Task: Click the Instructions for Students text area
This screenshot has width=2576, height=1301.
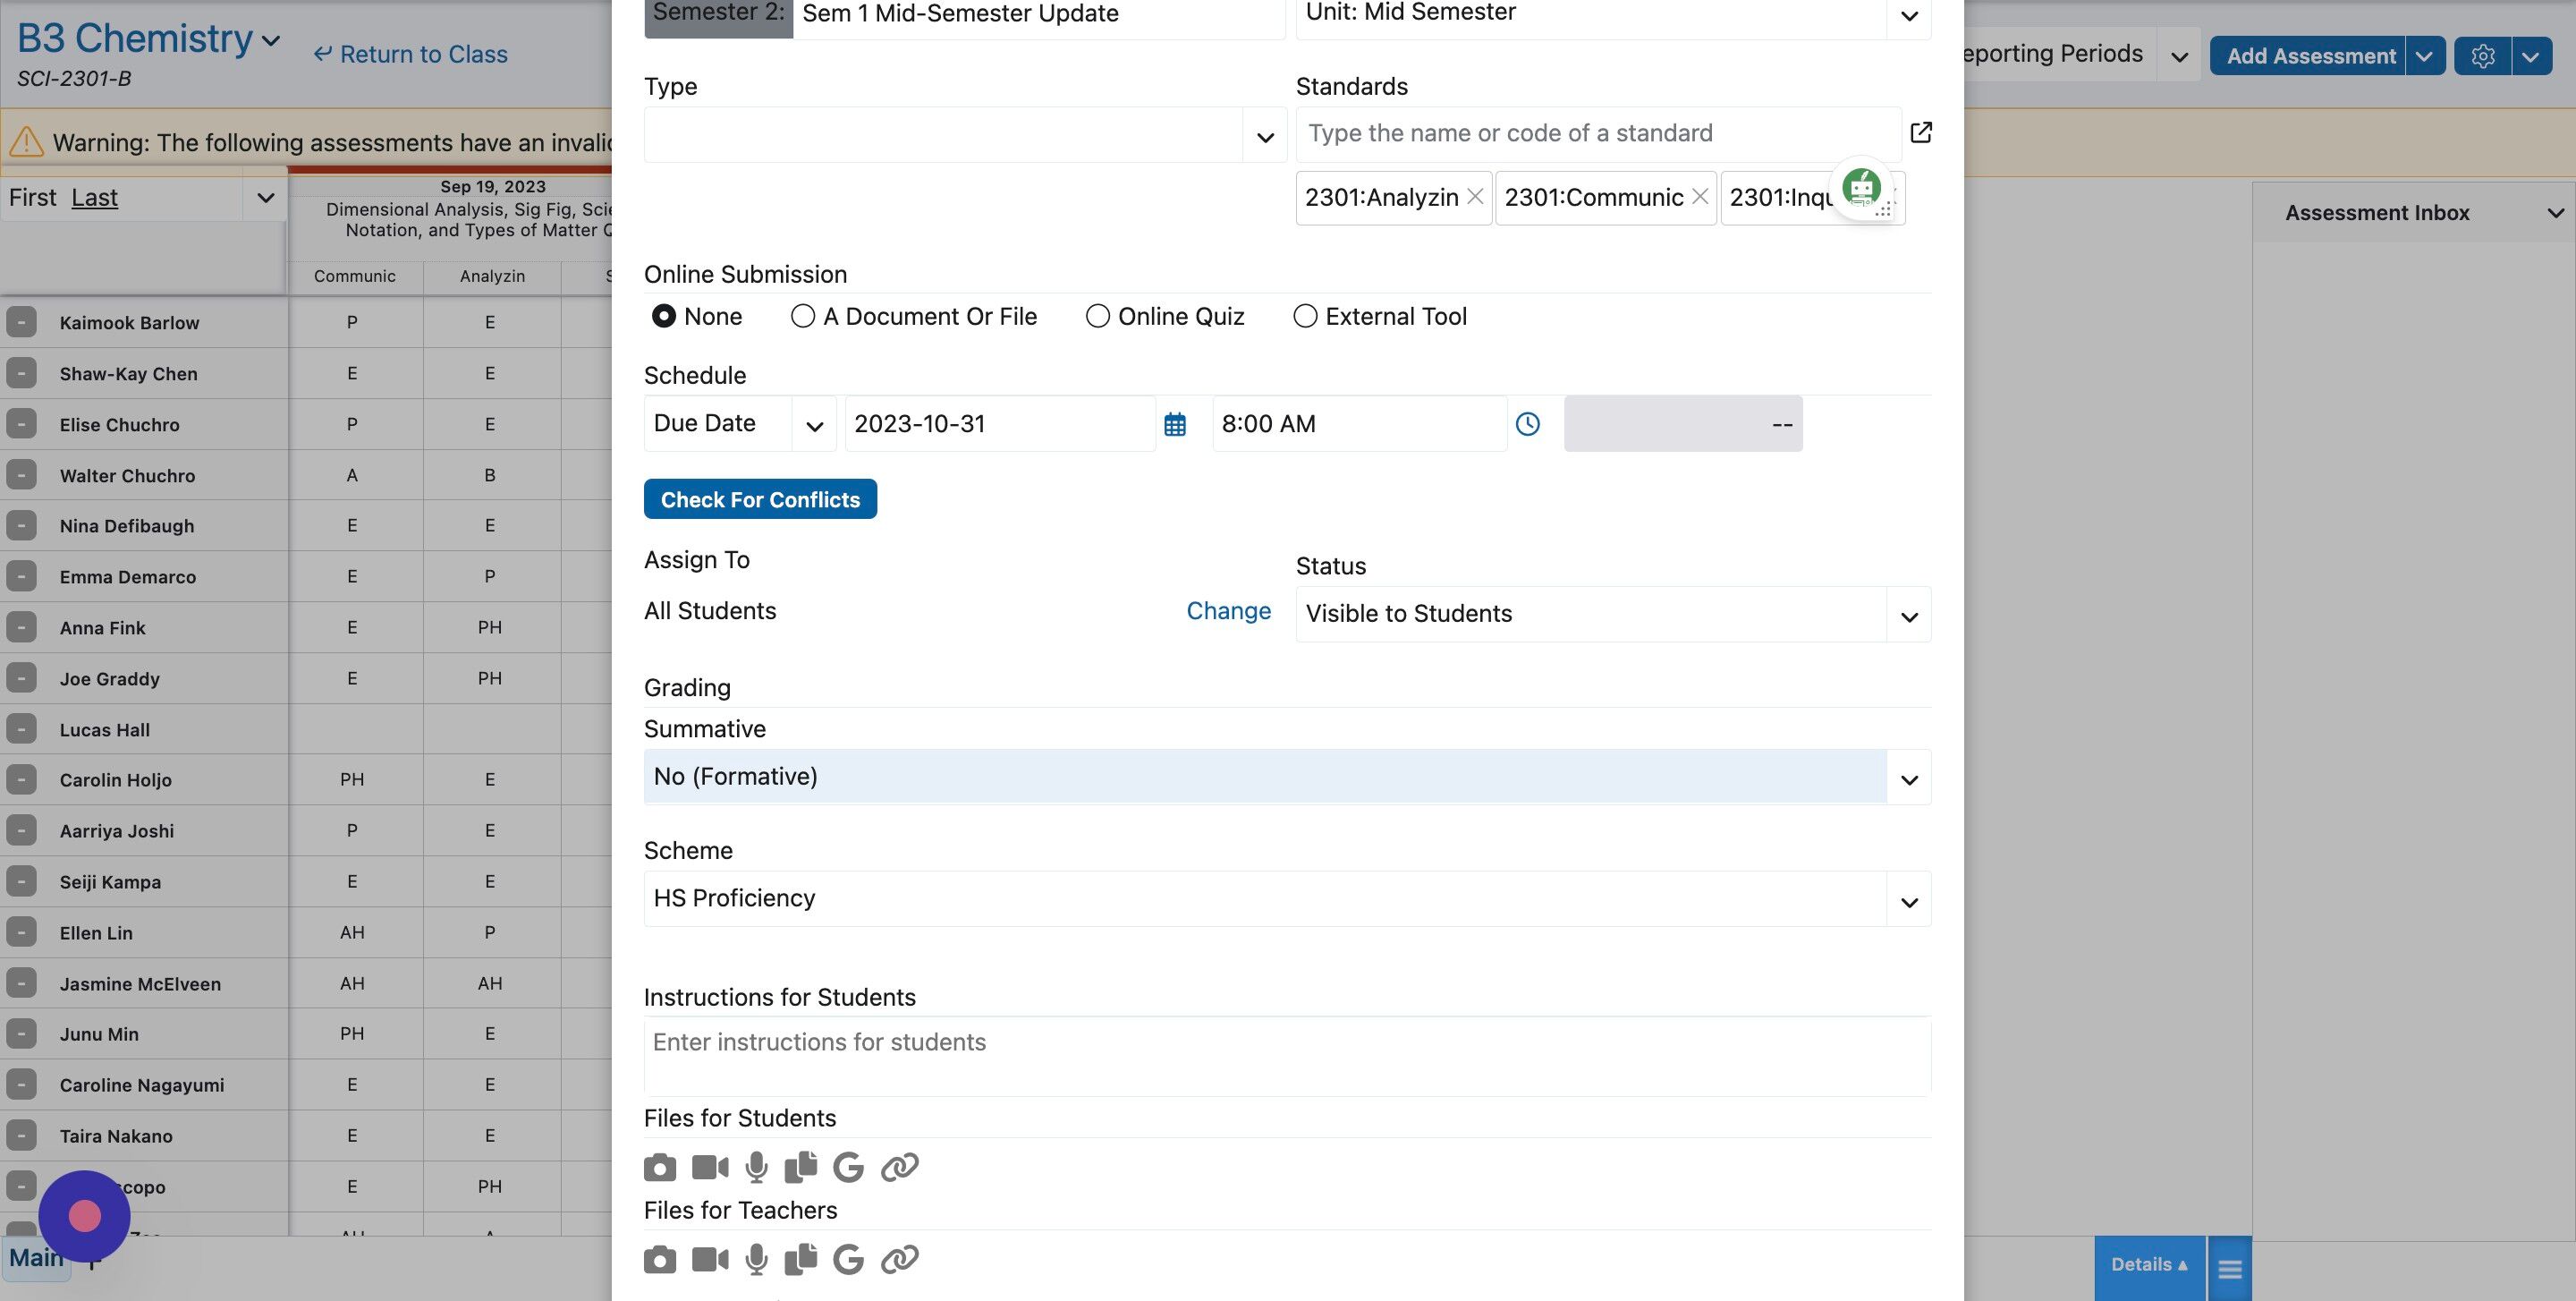Action: (x=1287, y=1056)
